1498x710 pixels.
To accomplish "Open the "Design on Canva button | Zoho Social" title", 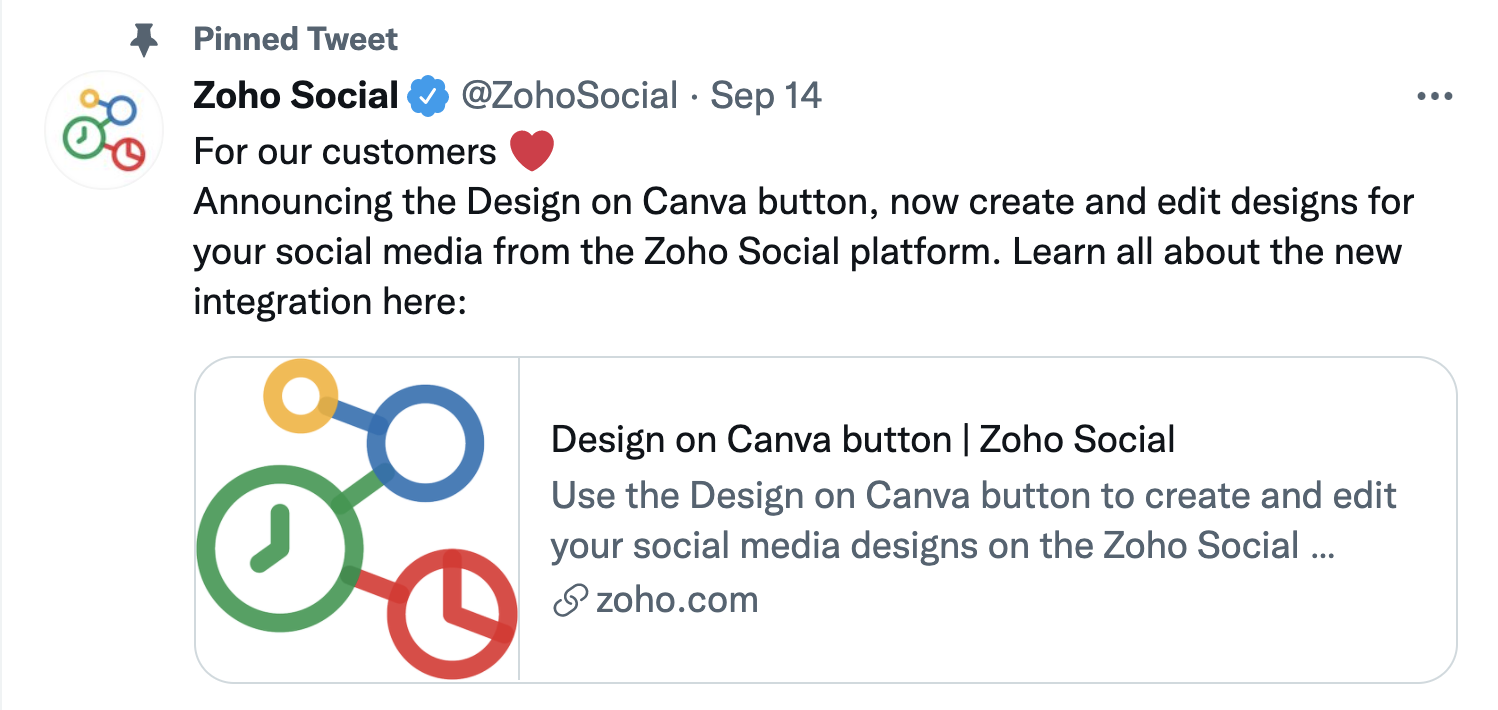I will click(x=862, y=439).
